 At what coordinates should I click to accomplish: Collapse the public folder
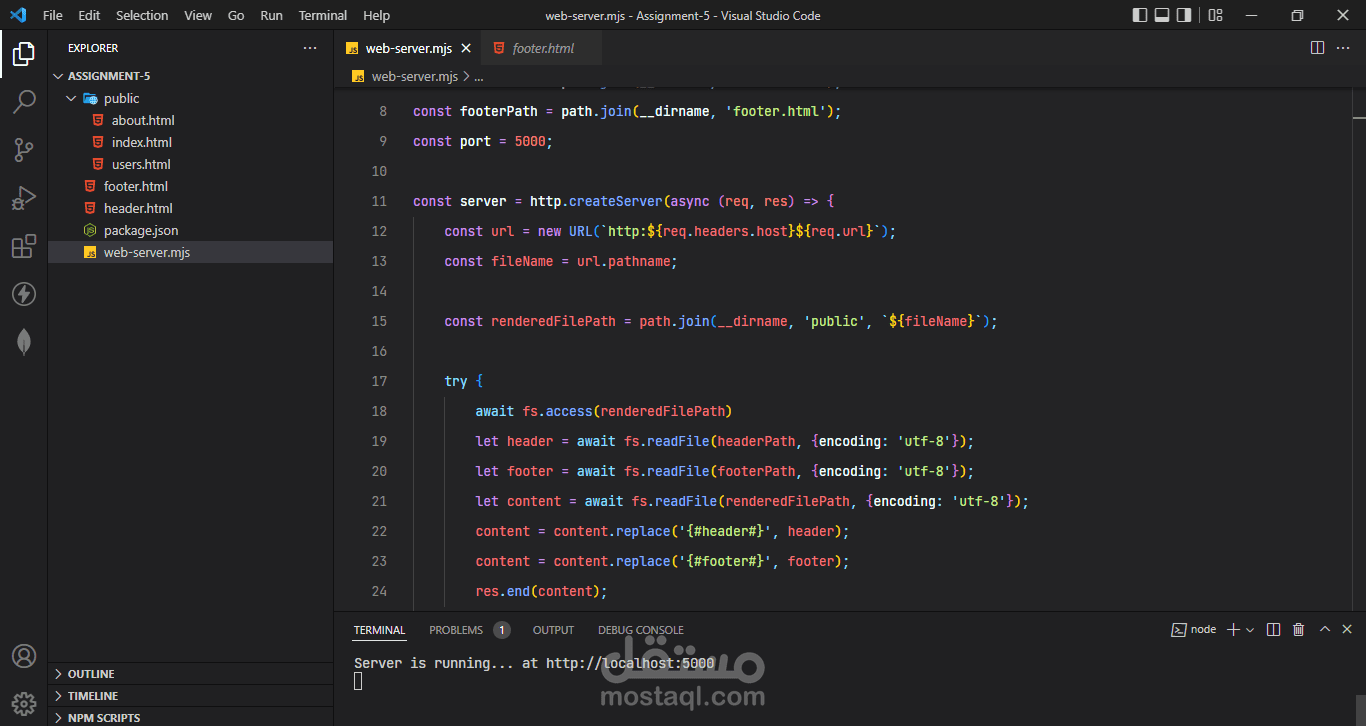(70, 97)
